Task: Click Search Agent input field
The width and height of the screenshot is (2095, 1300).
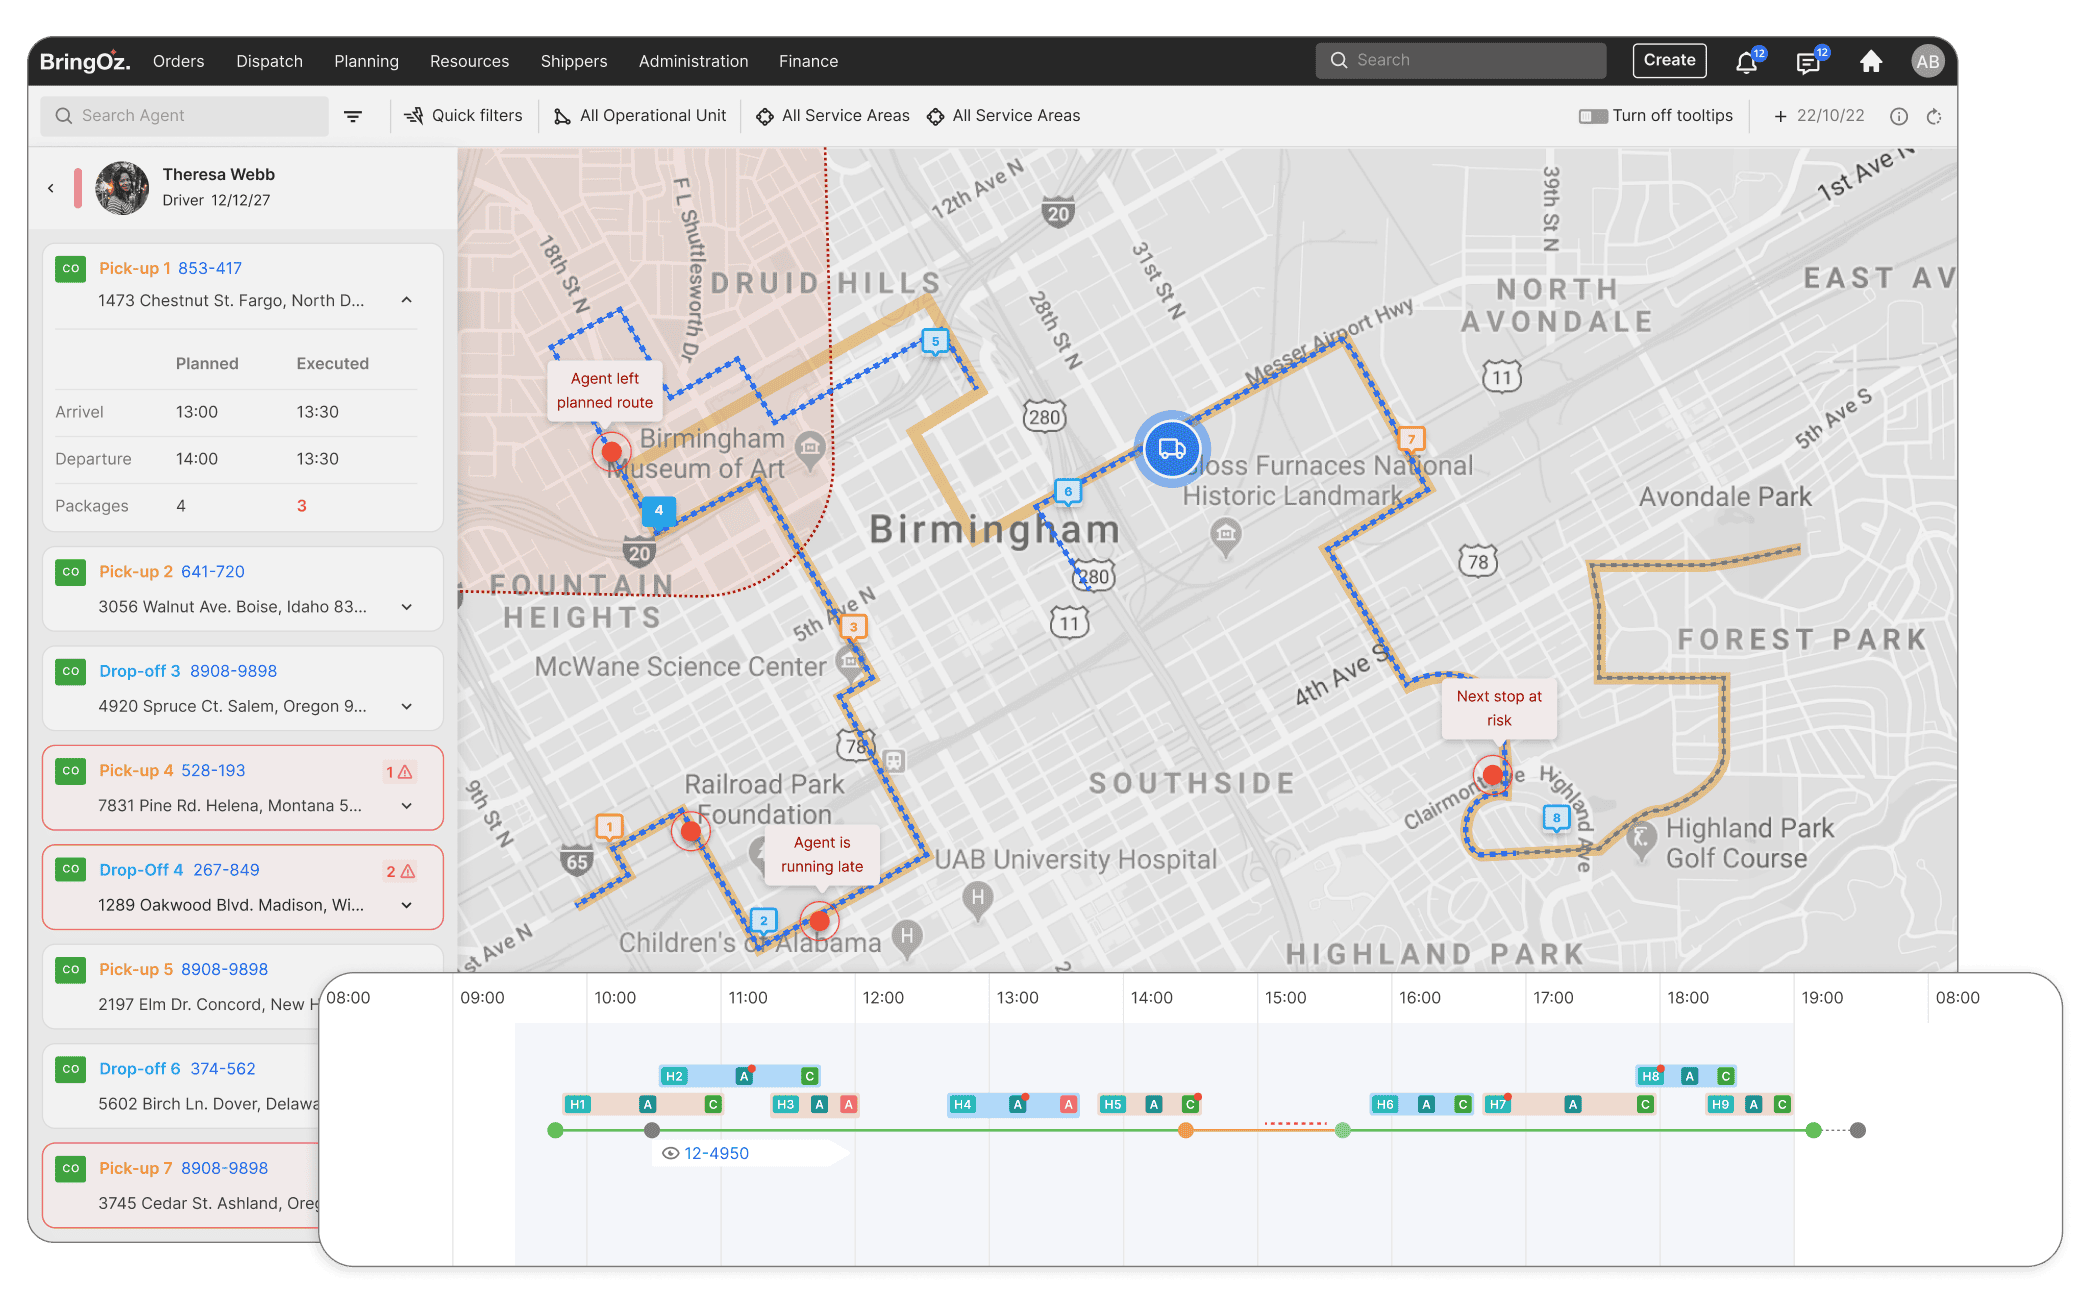Action: tap(185, 116)
